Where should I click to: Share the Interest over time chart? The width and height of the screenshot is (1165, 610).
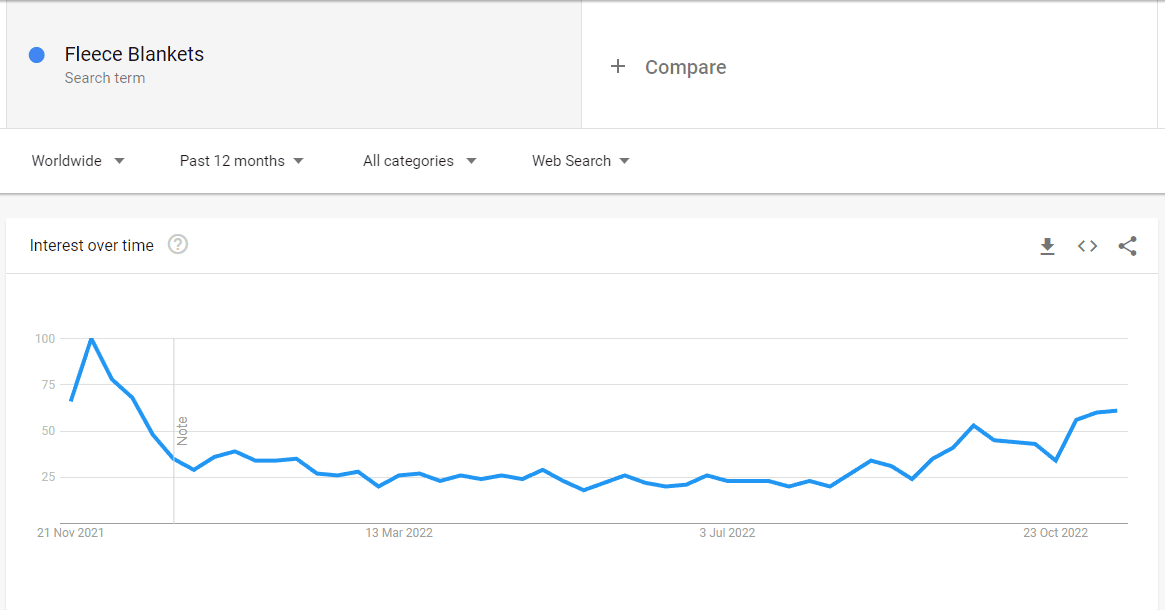tap(1127, 246)
